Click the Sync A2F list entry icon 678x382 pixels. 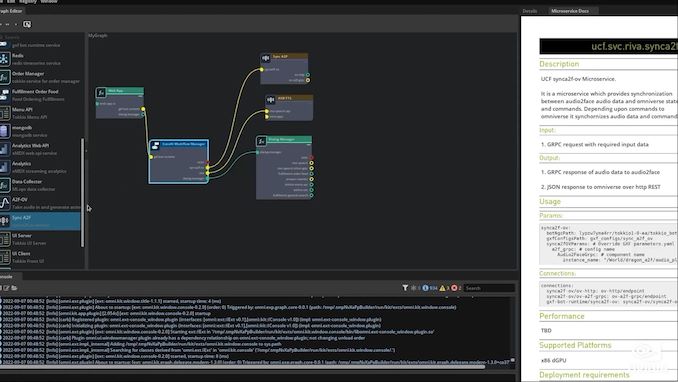pos(4,221)
